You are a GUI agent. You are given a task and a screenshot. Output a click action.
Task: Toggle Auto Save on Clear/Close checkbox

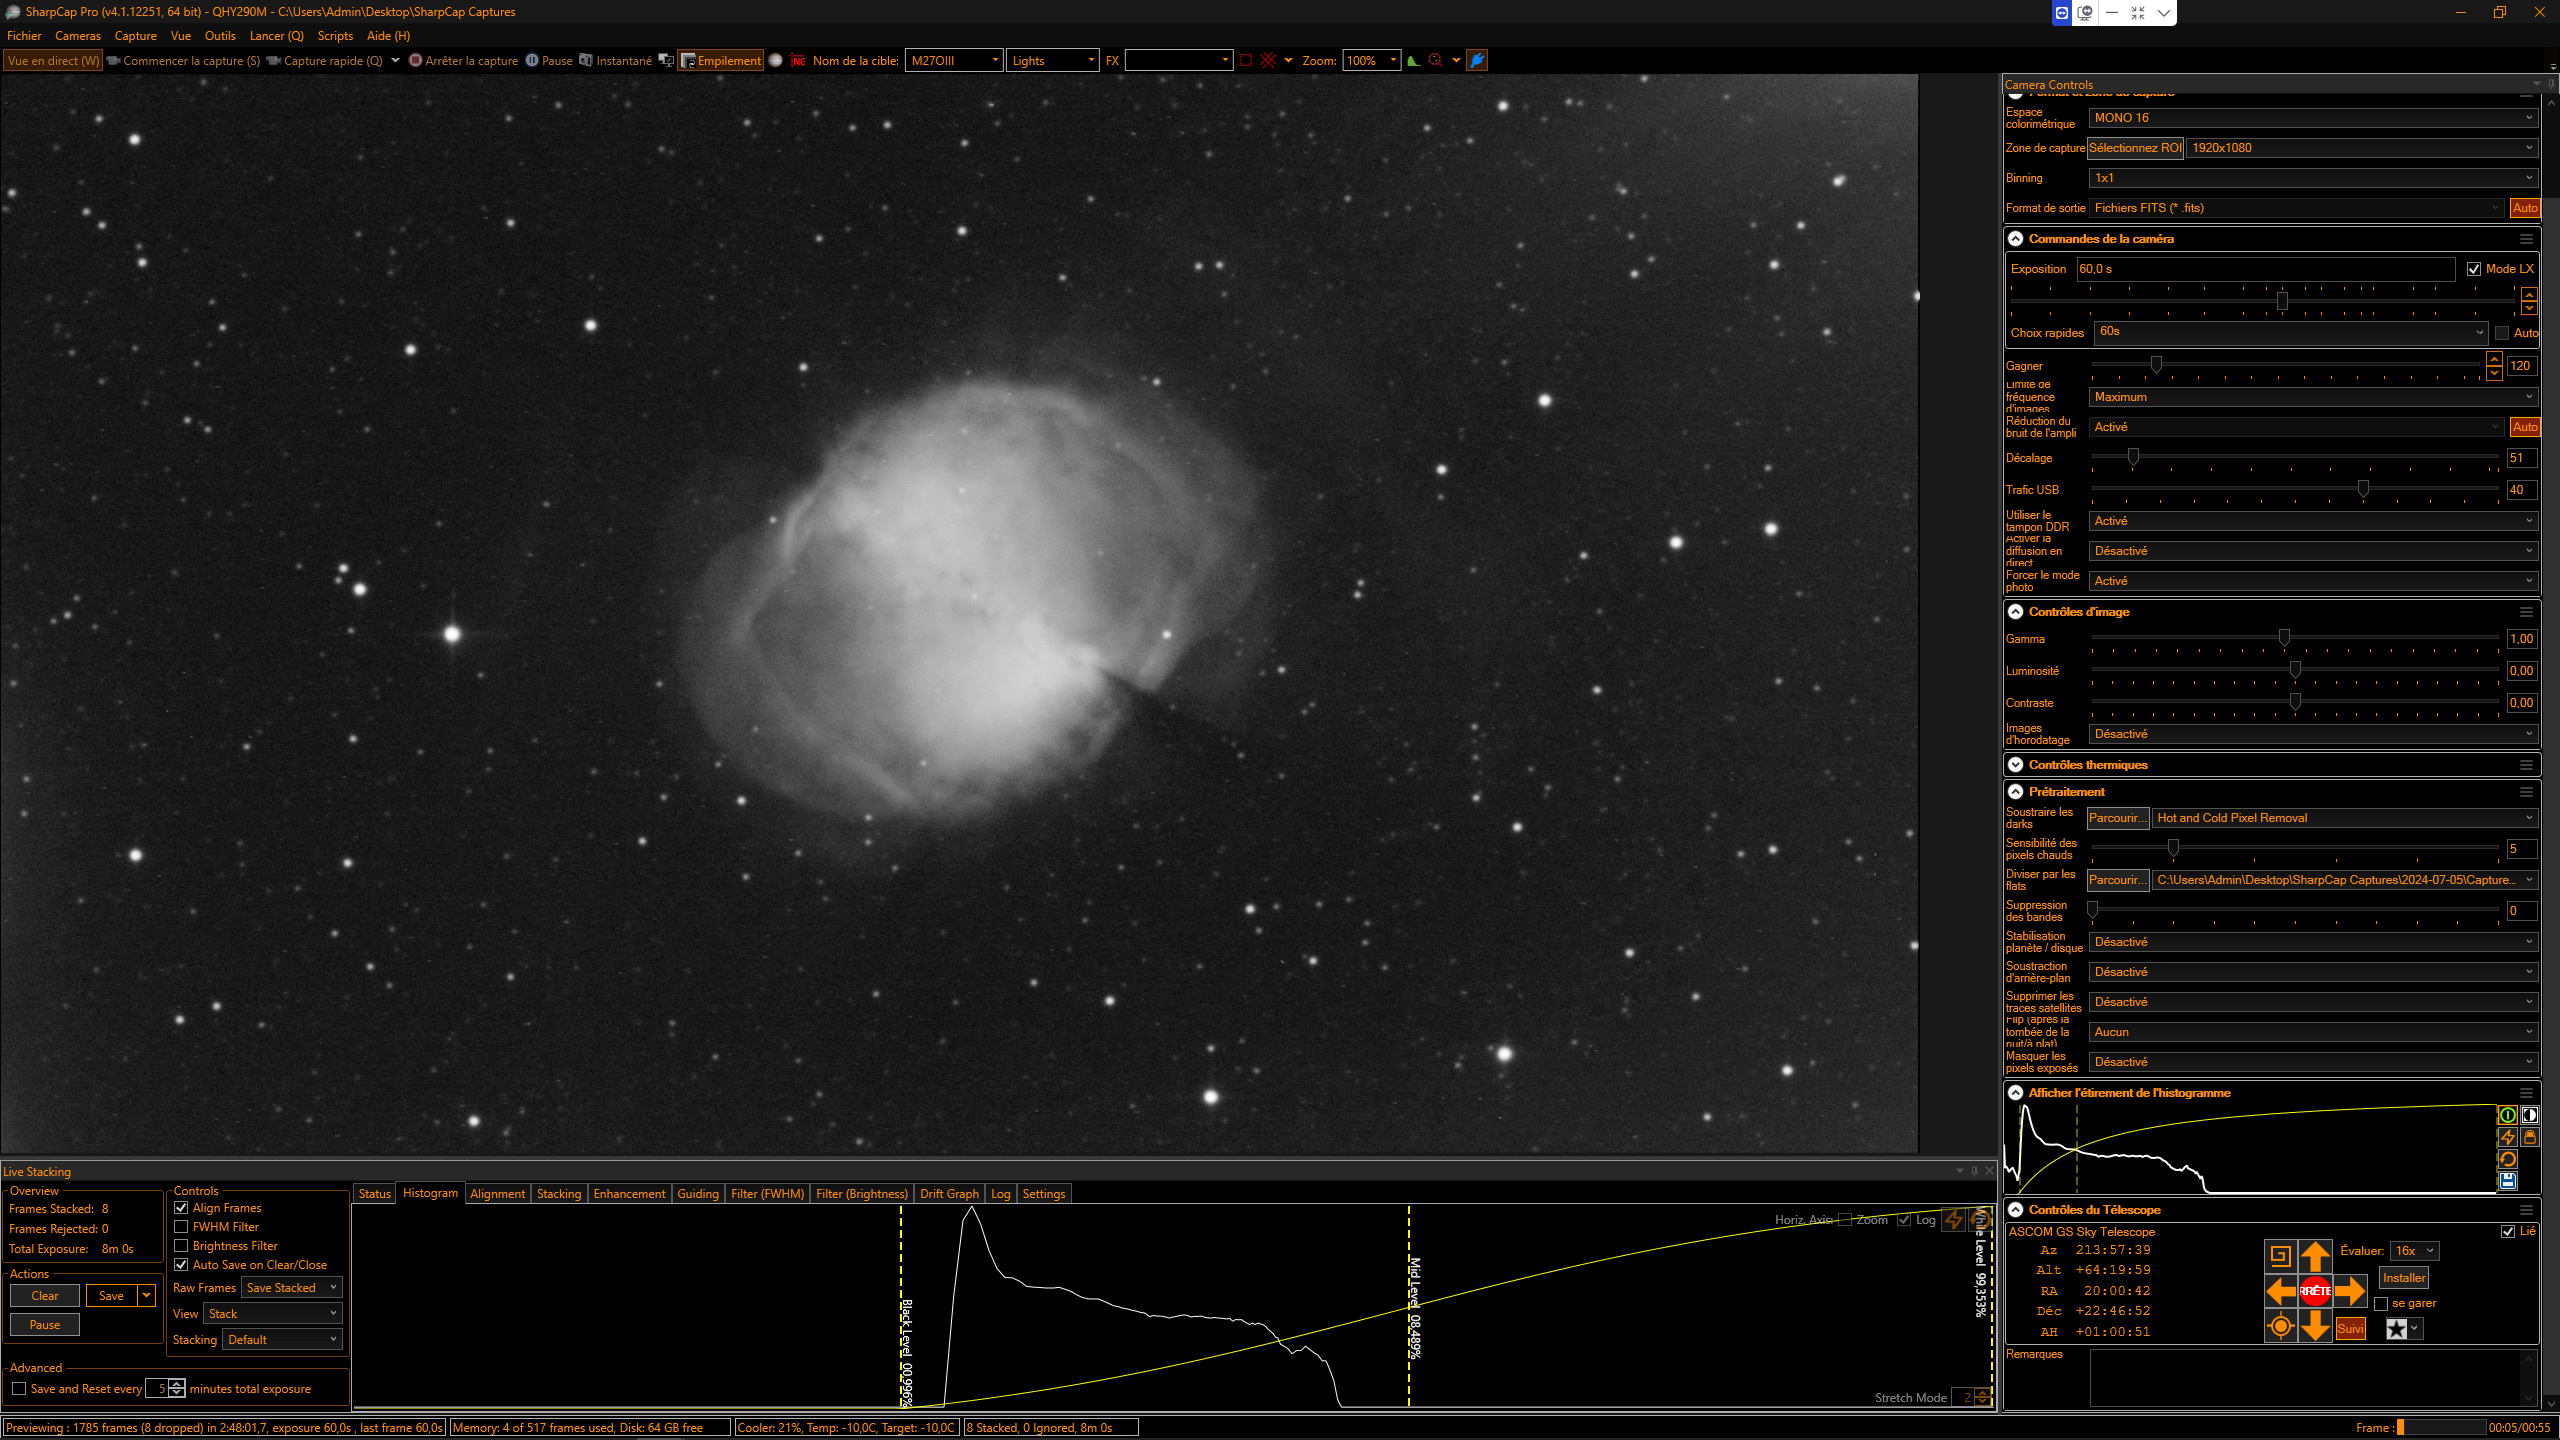click(x=181, y=1265)
